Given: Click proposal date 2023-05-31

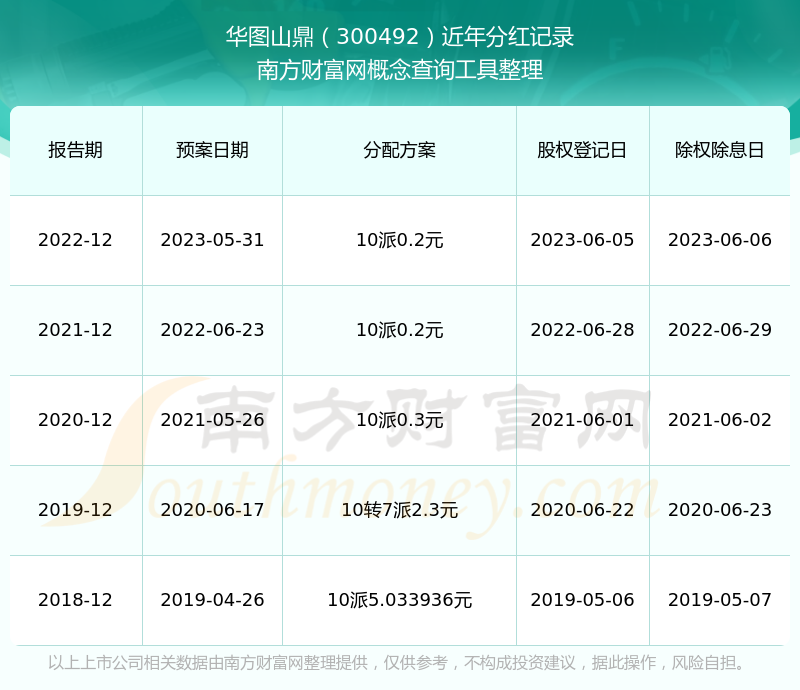Looking at the screenshot, I should click(212, 240).
